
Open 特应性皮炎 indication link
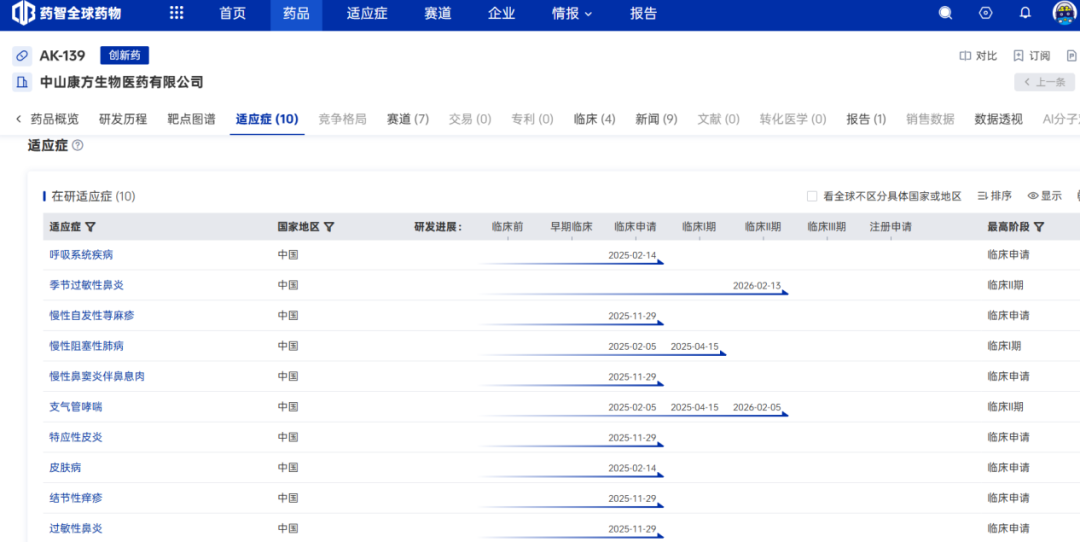(76, 437)
